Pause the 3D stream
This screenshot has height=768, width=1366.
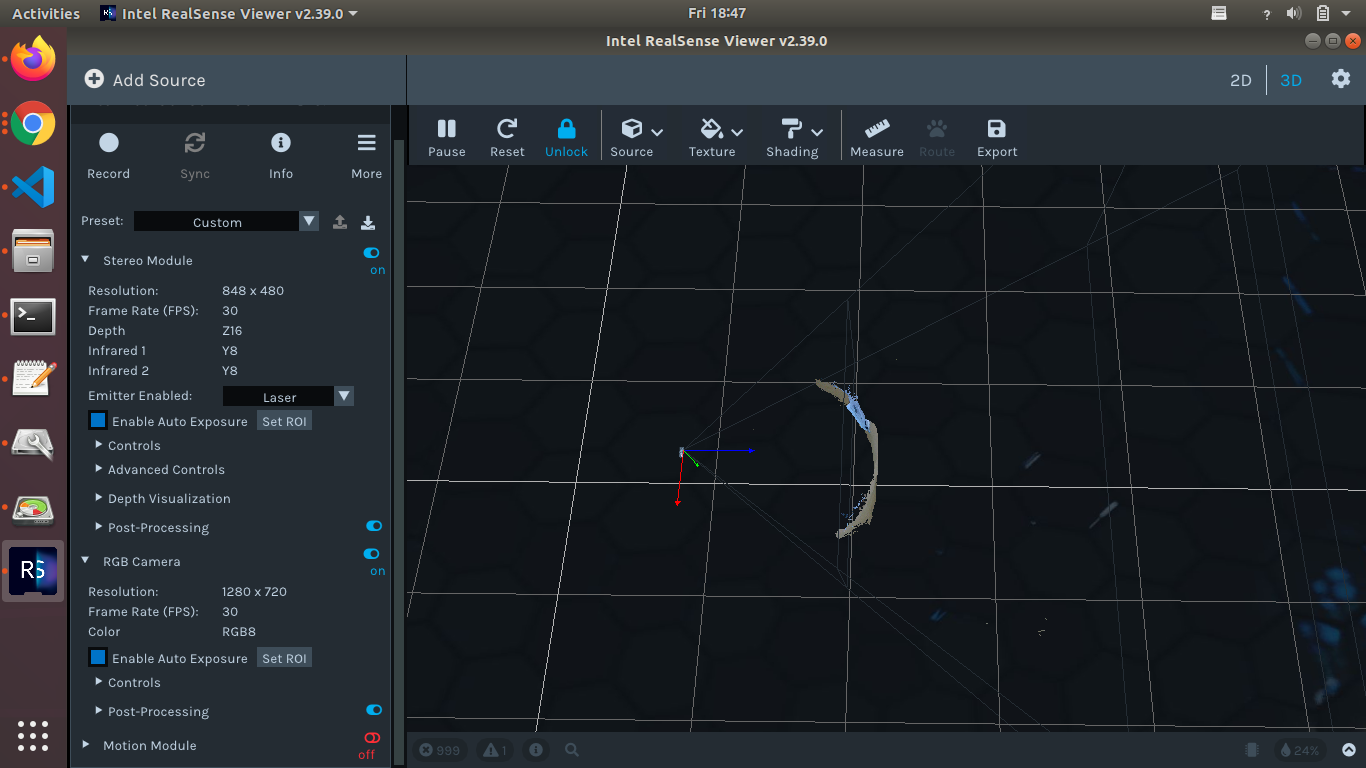pos(446,135)
